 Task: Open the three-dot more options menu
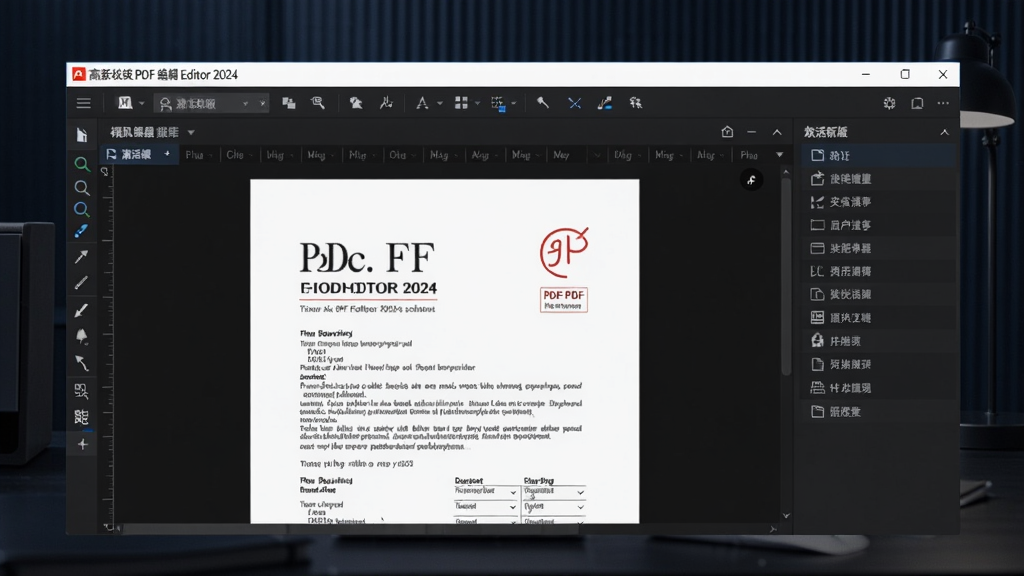click(943, 103)
